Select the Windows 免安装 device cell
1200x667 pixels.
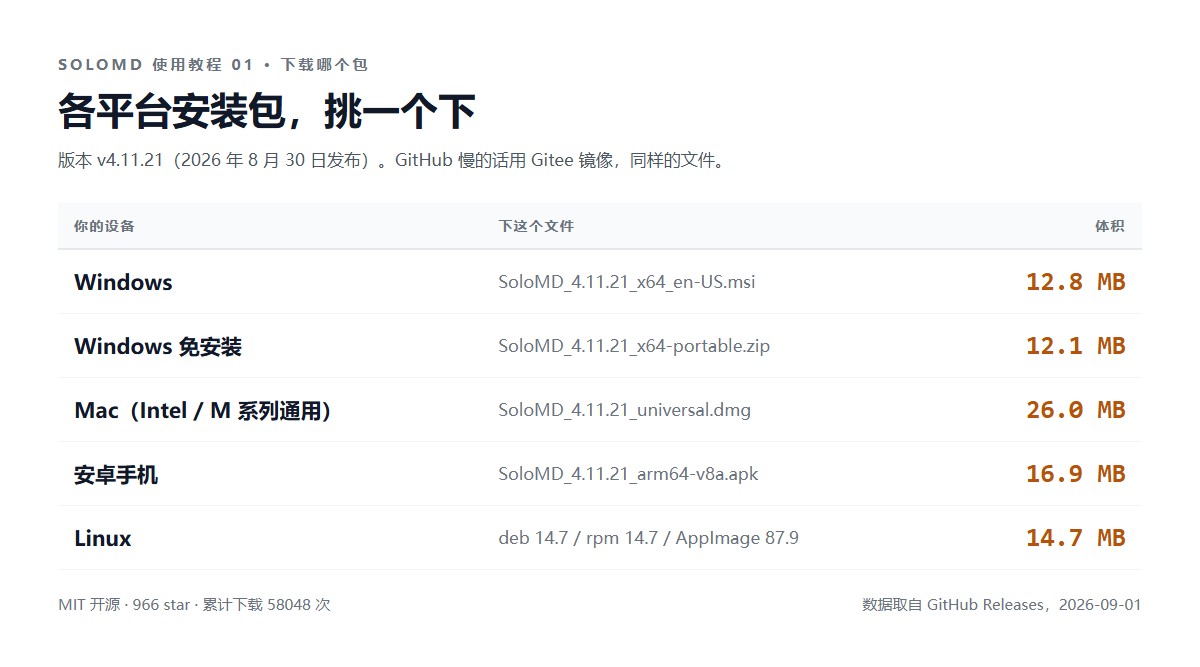coord(158,346)
